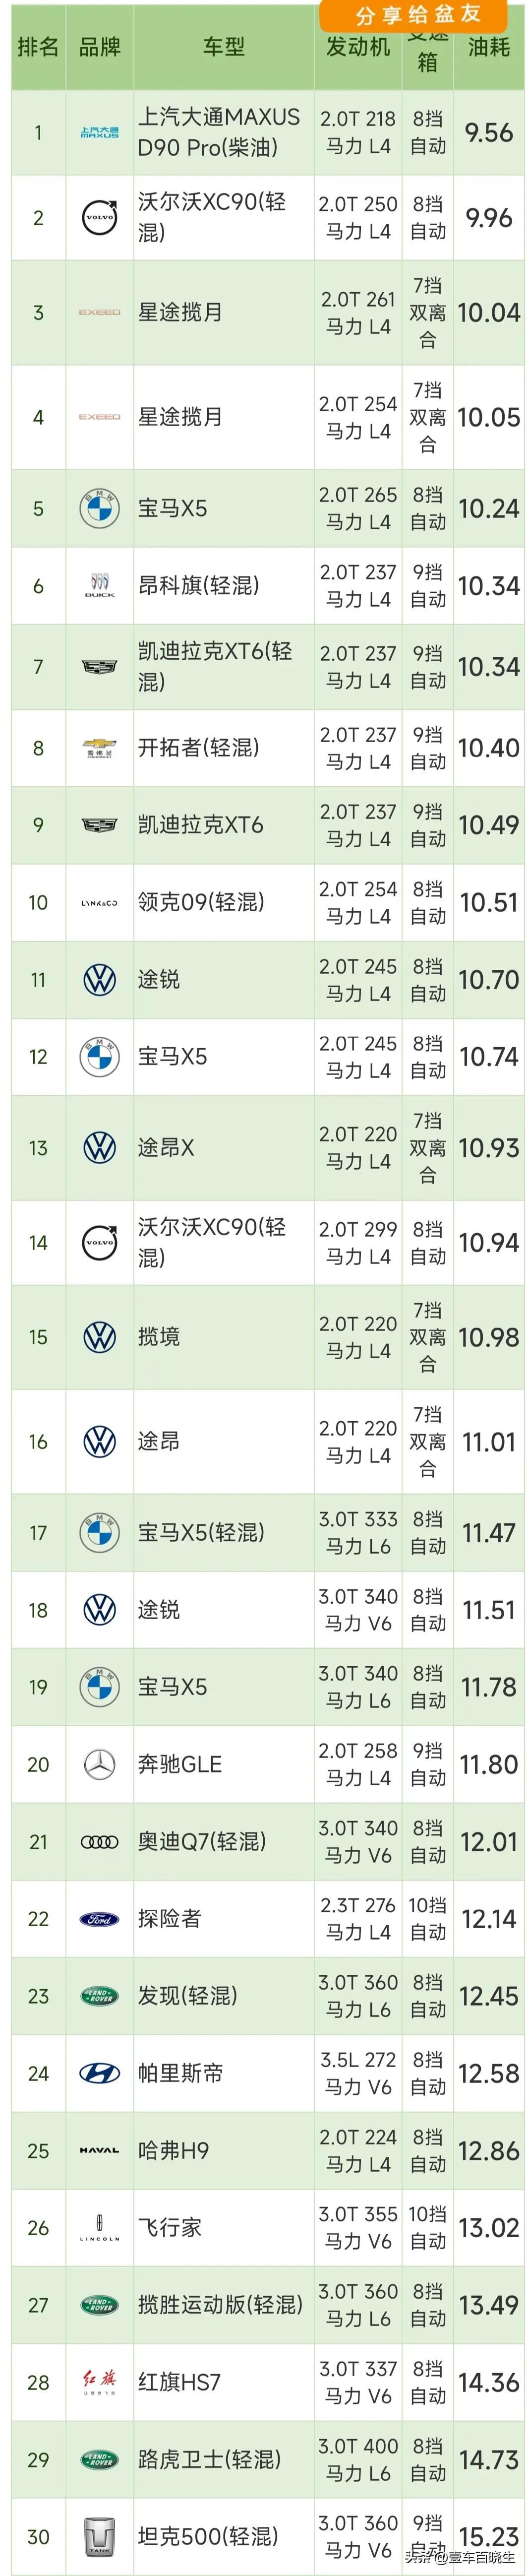Click the SAIC MAXUS brand logo
Viewport: 527px width, 2576px height.
99,133
